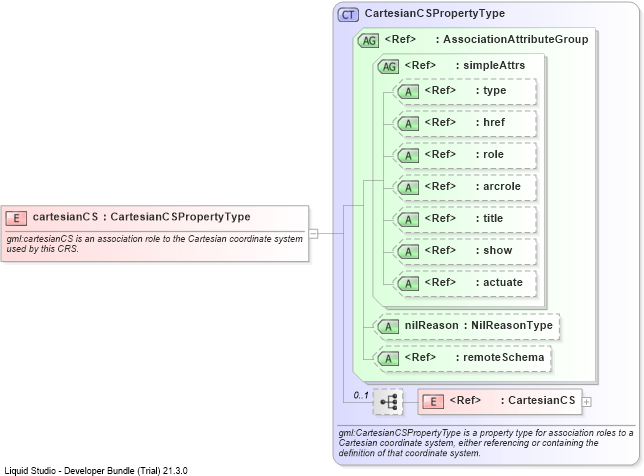Click the A icon of remoteSchema attribute

point(388,359)
